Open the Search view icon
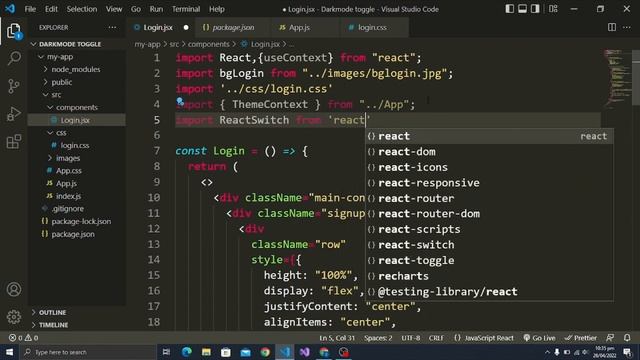 tap(13, 58)
